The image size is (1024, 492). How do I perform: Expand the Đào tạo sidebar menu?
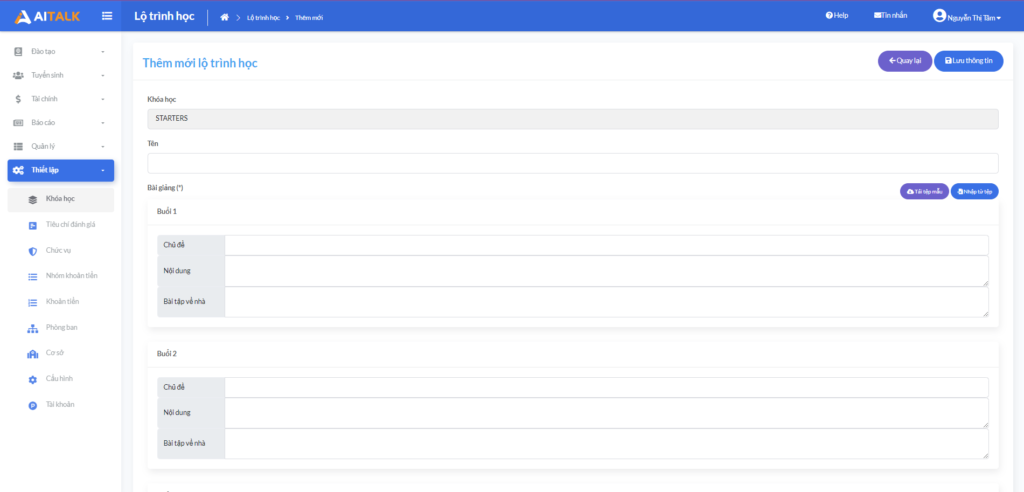click(60, 51)
